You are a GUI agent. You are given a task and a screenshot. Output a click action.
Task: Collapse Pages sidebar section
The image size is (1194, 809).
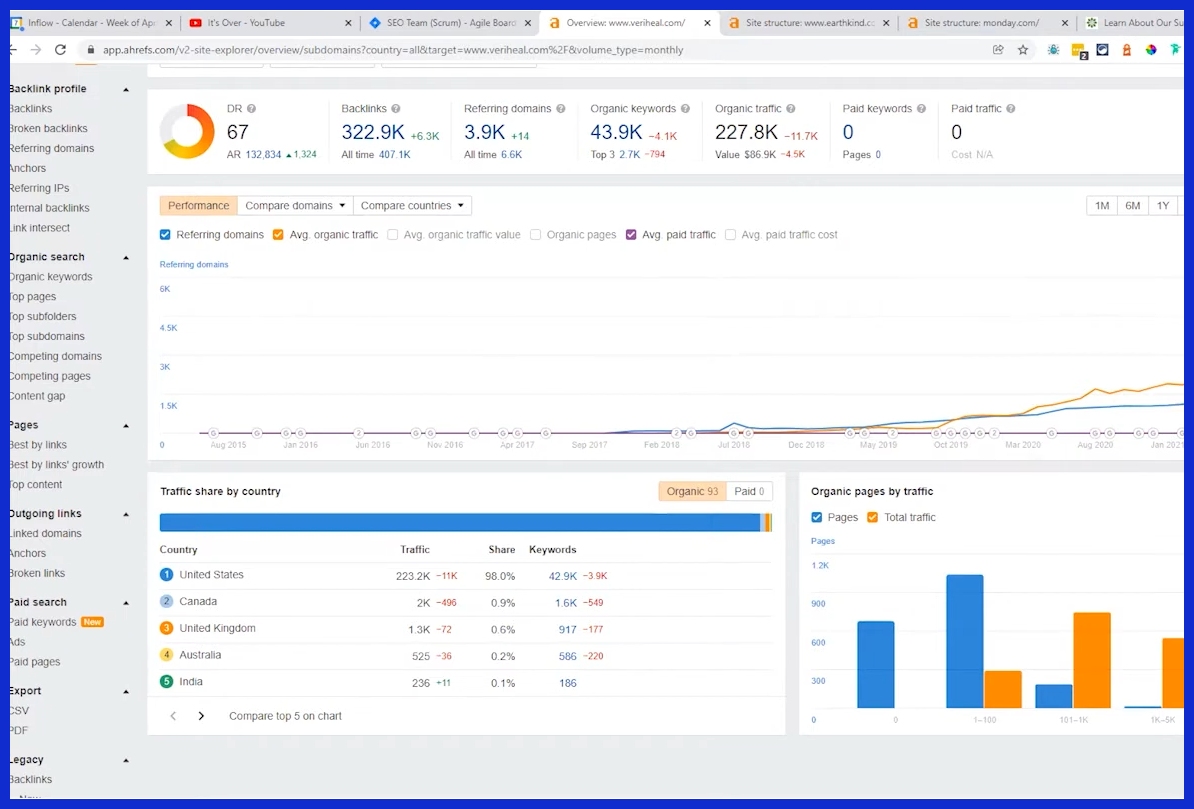126,426
